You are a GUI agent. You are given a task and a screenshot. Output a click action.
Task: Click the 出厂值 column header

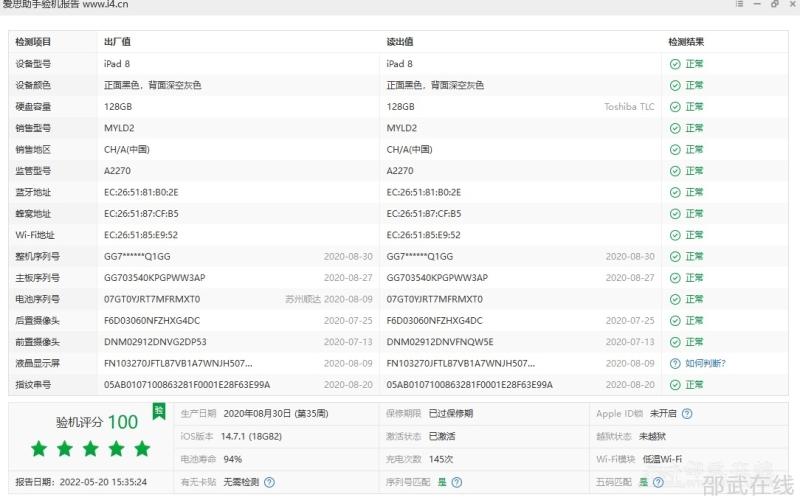click(117, 42)
